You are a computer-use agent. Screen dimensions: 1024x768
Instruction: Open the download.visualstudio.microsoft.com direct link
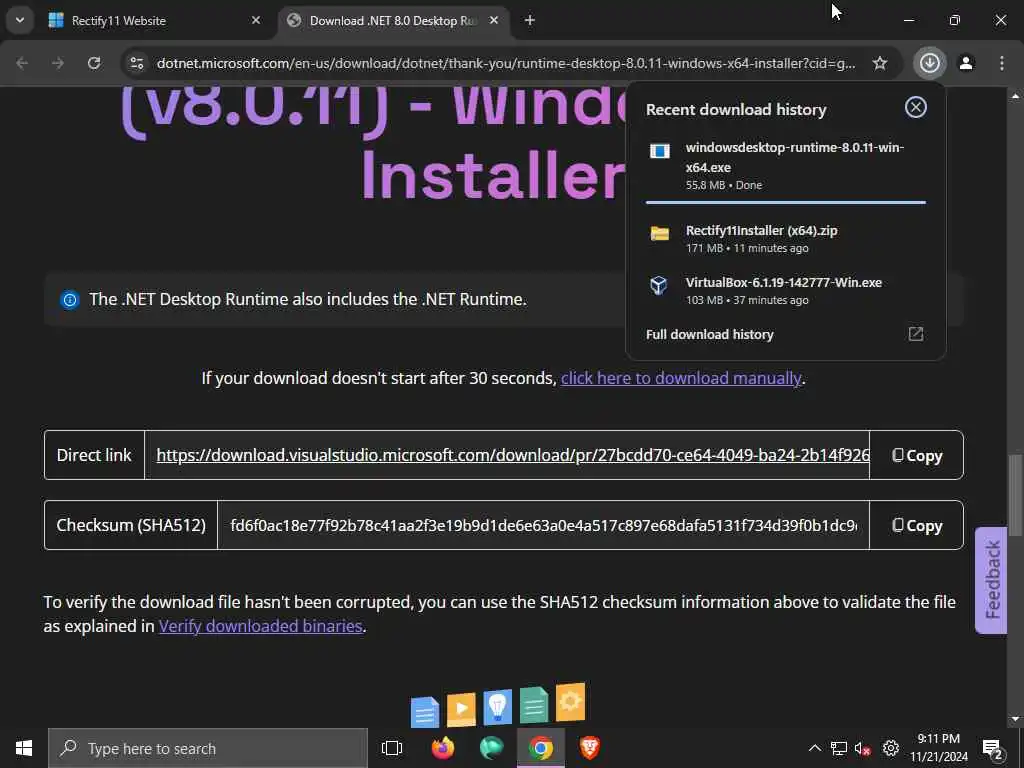point(513,455)
